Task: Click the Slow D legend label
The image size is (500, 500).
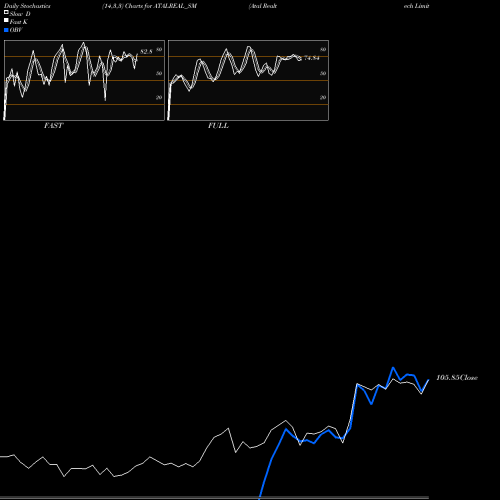Action: (x=20, y=14)
